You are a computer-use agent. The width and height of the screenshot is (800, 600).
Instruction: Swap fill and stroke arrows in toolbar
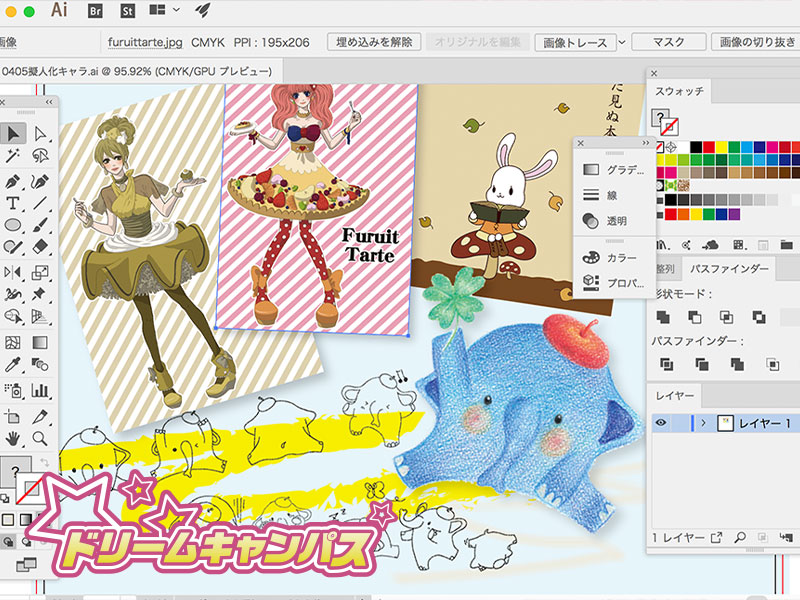pyautogui.click(x=45, y=463)
